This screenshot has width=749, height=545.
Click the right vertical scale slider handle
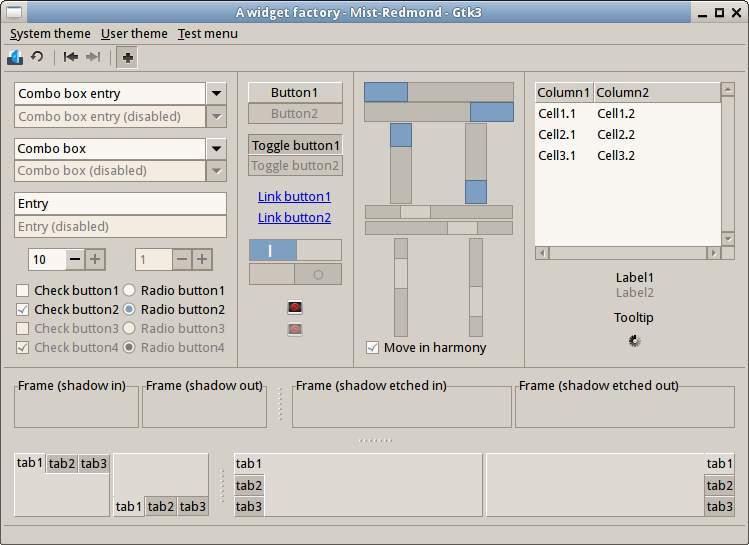click(476, 301)
